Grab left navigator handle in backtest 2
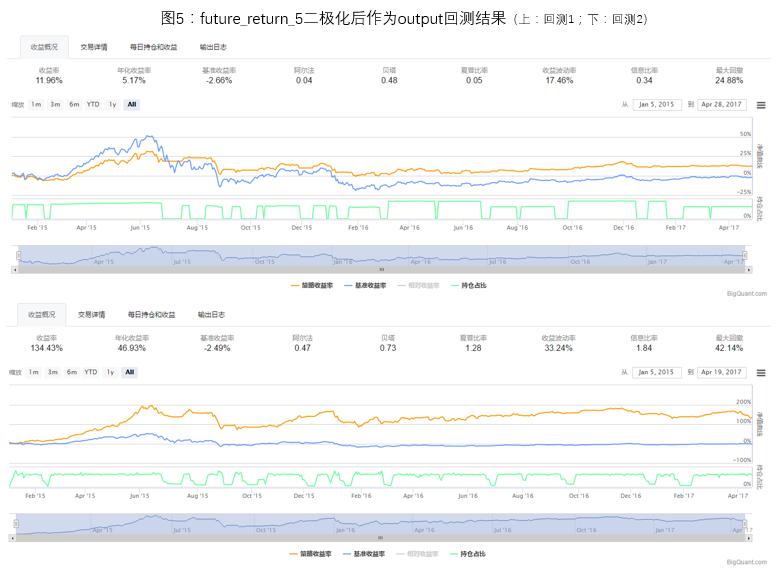Viewport: 781px width, 579px height. pos(16,524)
